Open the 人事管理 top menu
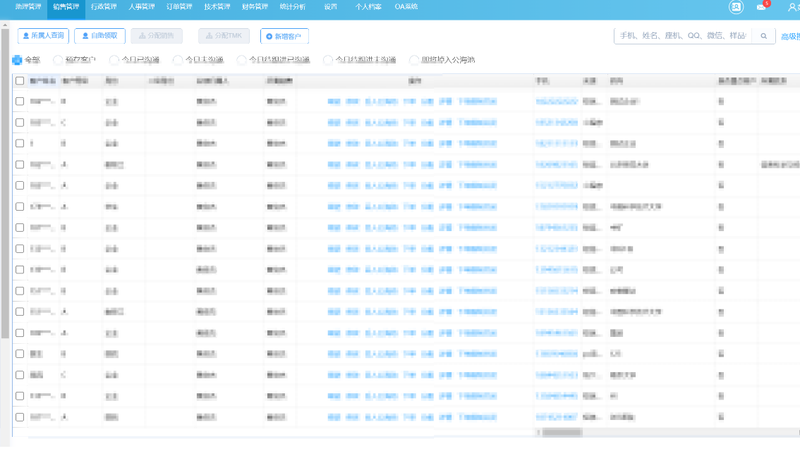Image resolution: width=800 pixels, height=451 pixels. 141,7
